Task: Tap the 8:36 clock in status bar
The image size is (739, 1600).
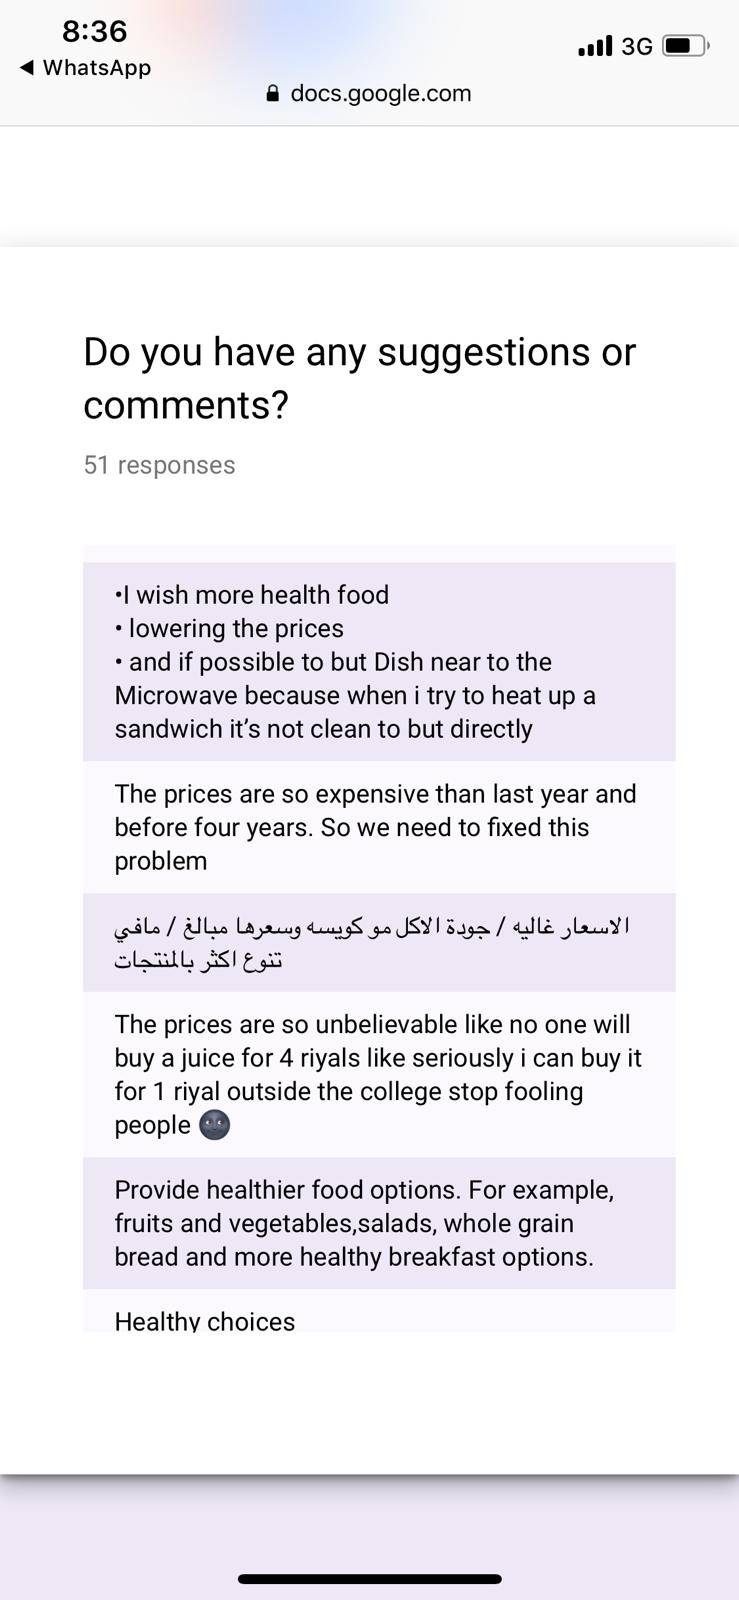Action: [95, 31]
